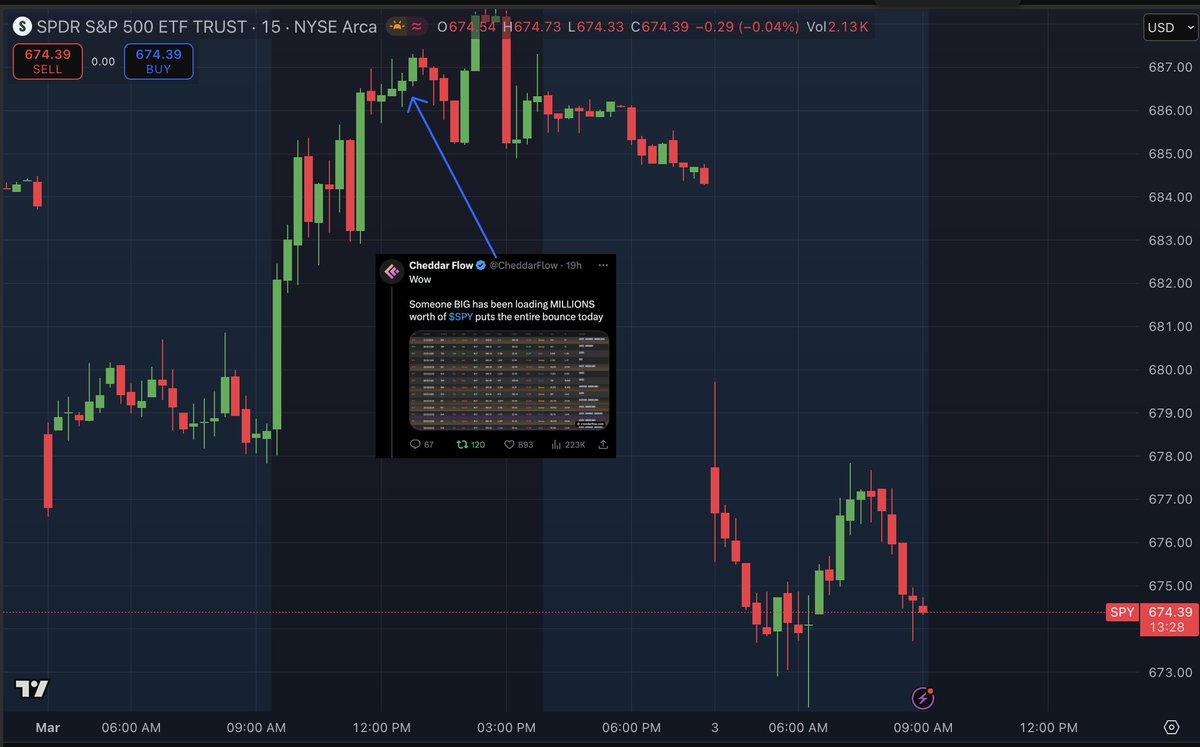The height and width of the screenshot is (747, 1200).
Task: Click the Wow text in the tweet
Action: [x=420, y=280]
